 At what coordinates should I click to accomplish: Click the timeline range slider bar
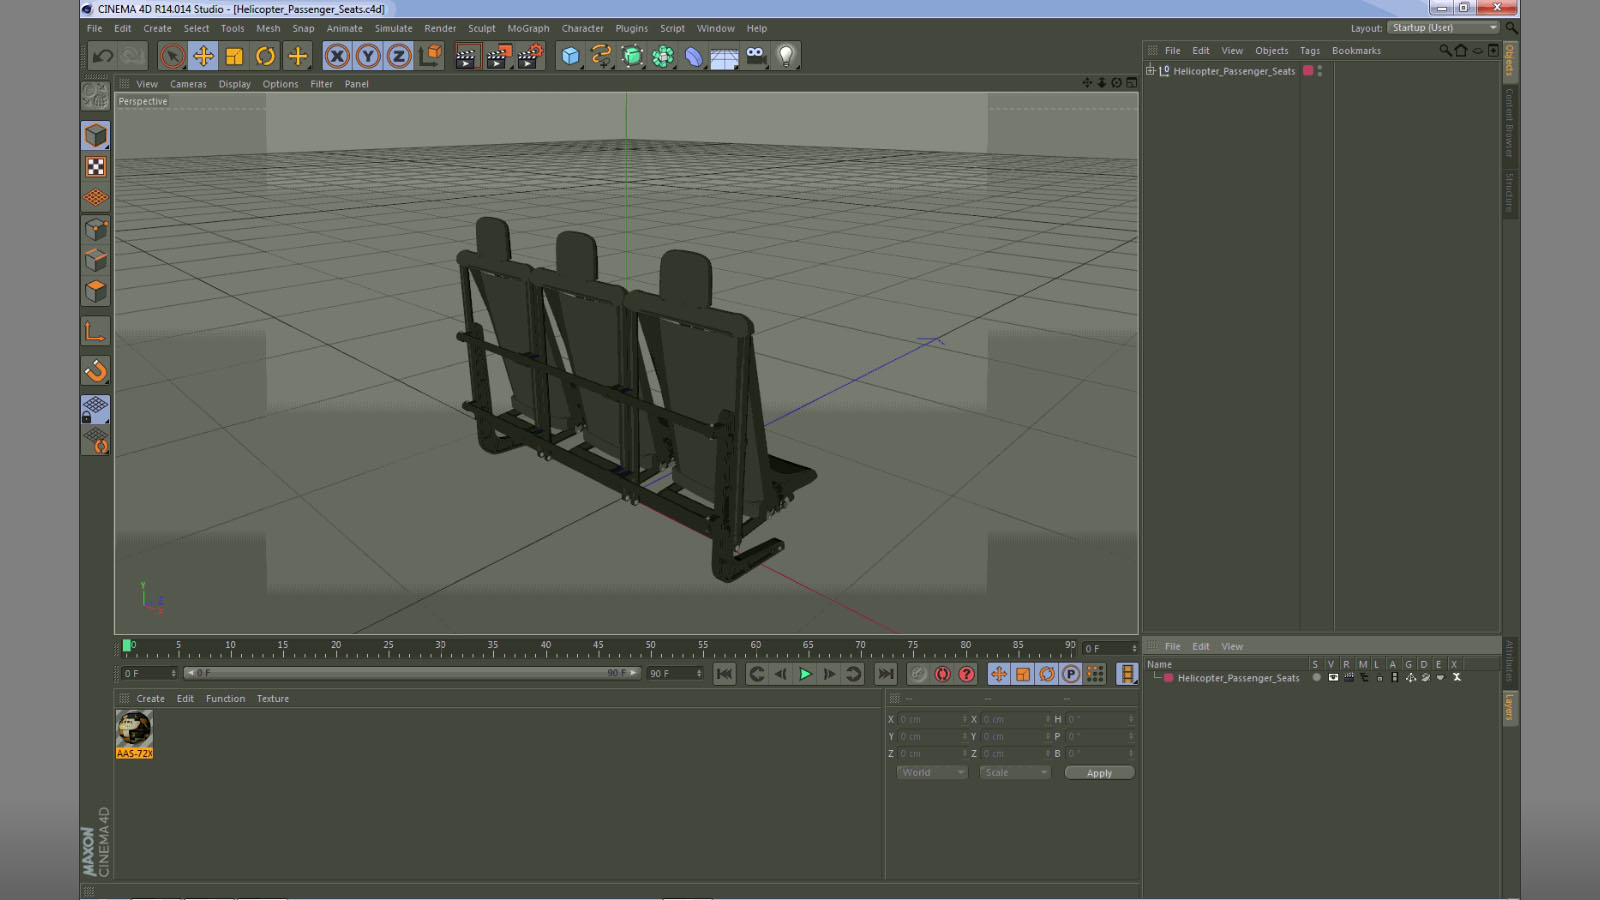[412, 674]
